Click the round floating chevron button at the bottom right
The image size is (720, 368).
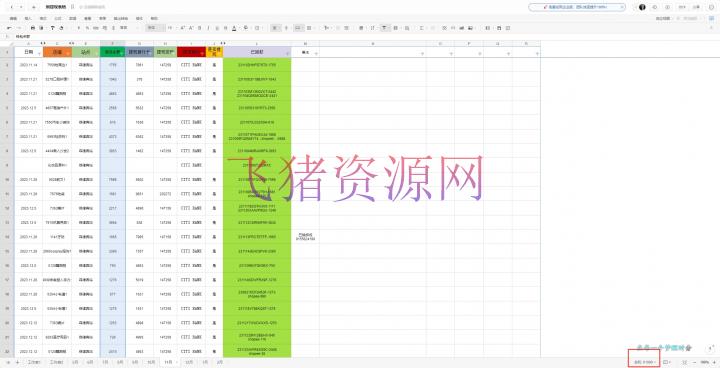coord(711,348)
